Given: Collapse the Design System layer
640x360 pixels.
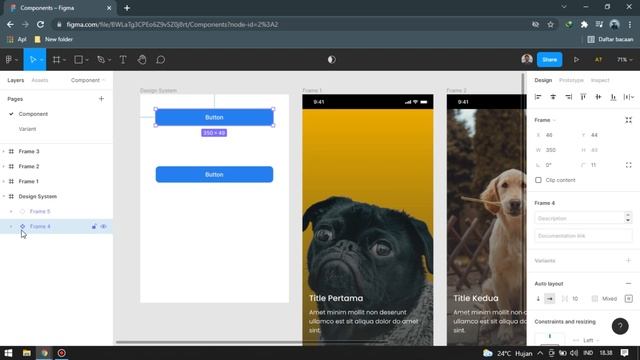Looking at the screenshot, I should point(4,196).
